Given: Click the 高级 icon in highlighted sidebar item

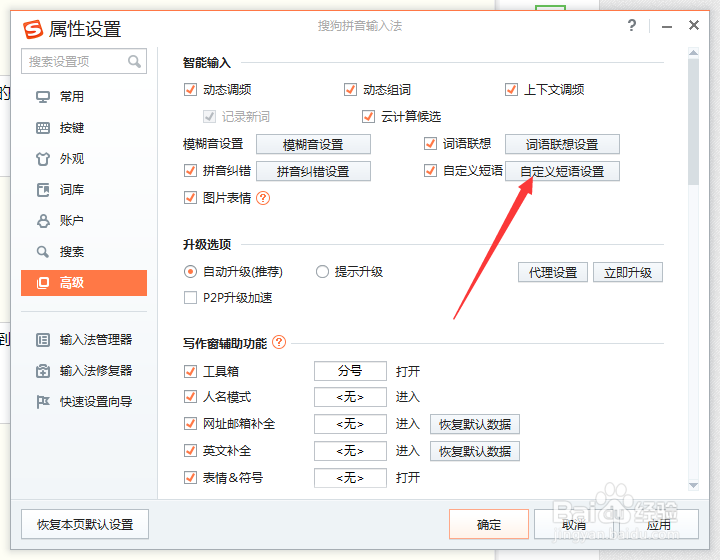Looking at the screenshot, I should click(x=43, y=283).
